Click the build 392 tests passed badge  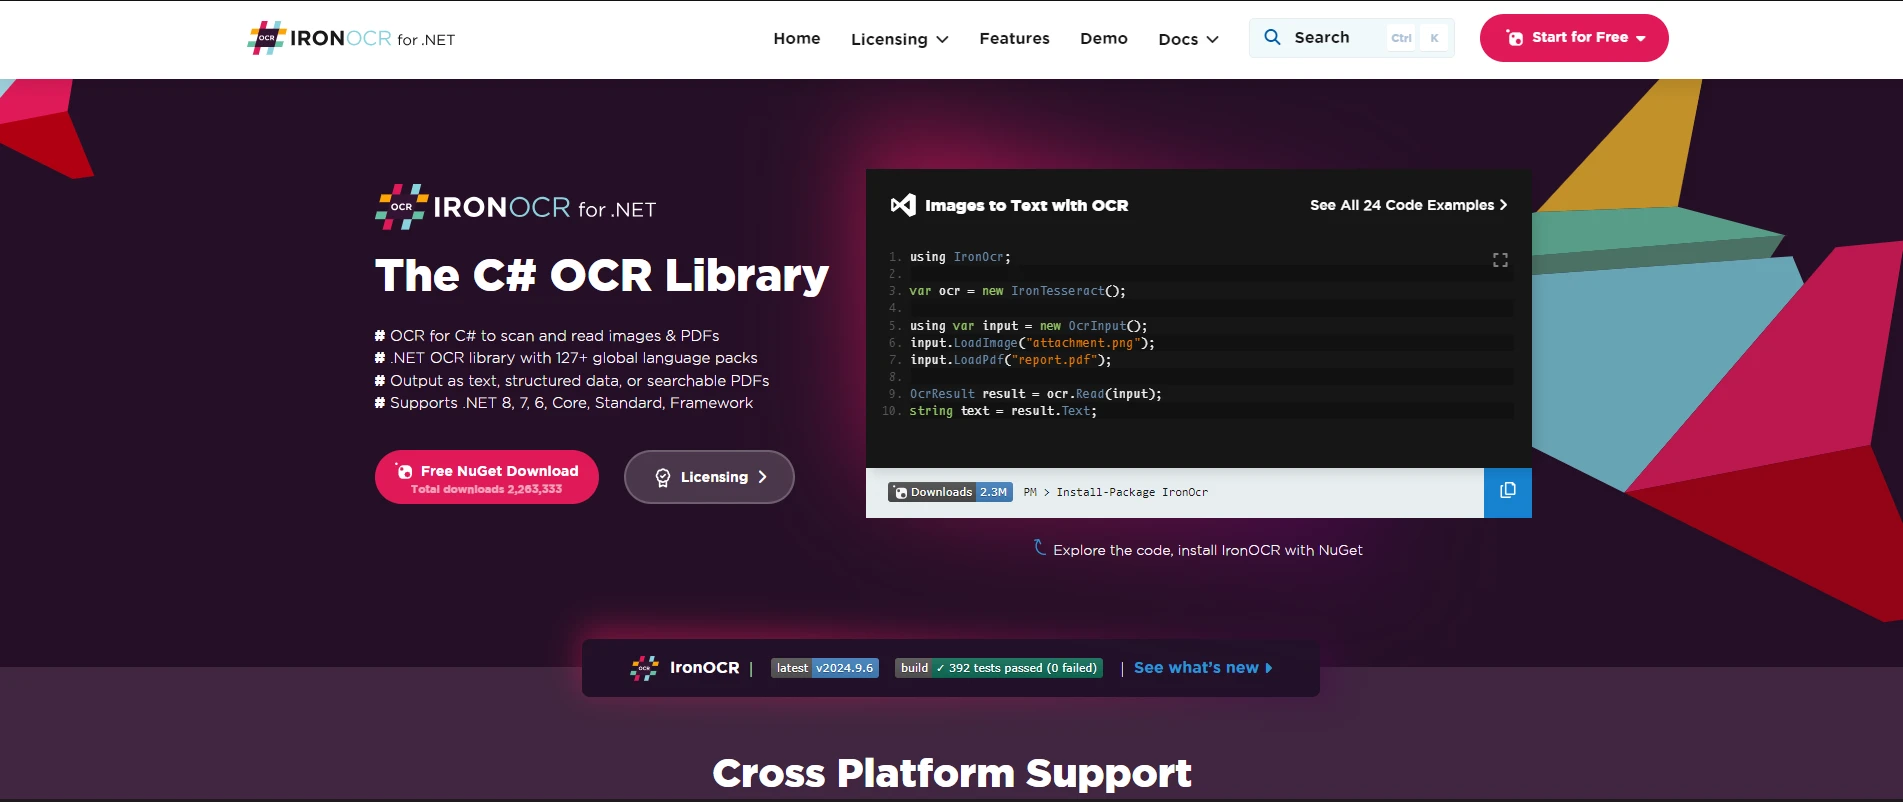point(998,668)
